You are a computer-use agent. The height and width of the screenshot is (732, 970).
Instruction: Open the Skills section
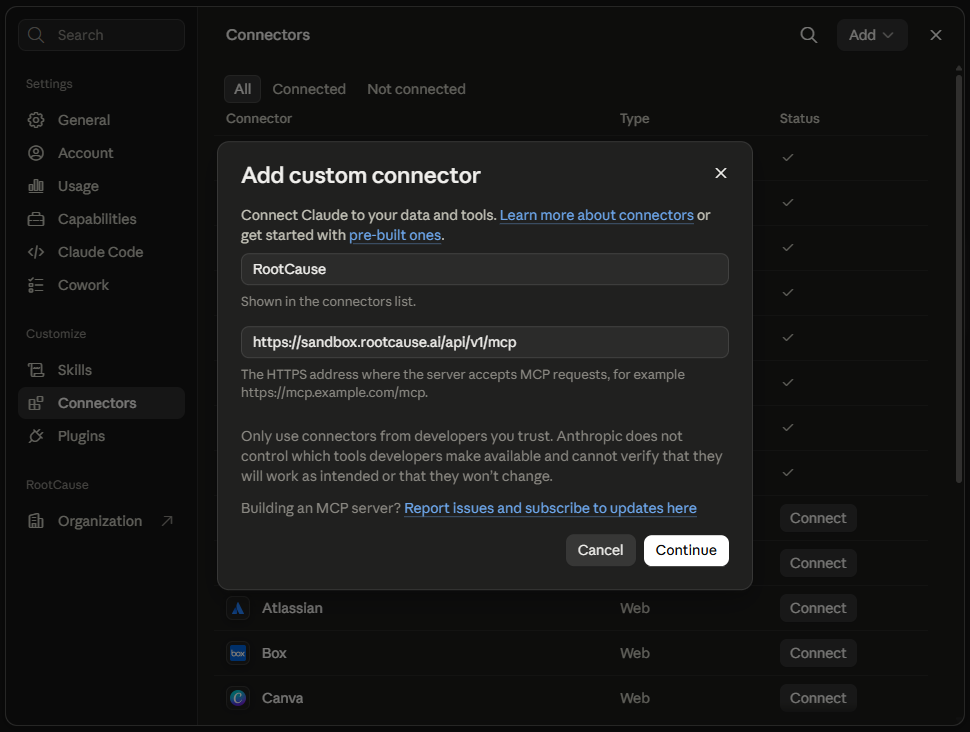101,370
